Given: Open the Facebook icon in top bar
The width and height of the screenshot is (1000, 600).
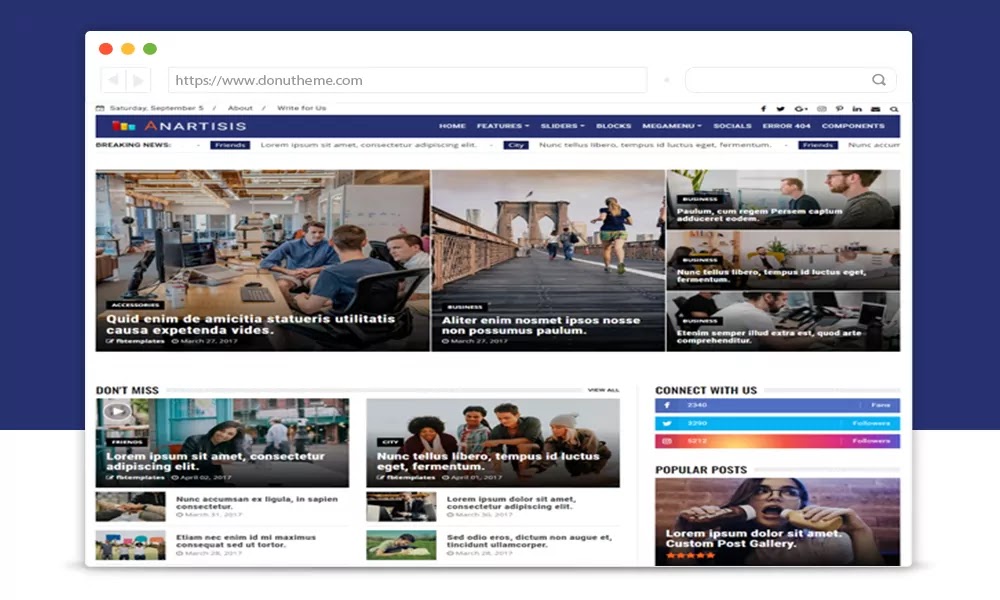Looking at the screenshot, I should [763, 109].
